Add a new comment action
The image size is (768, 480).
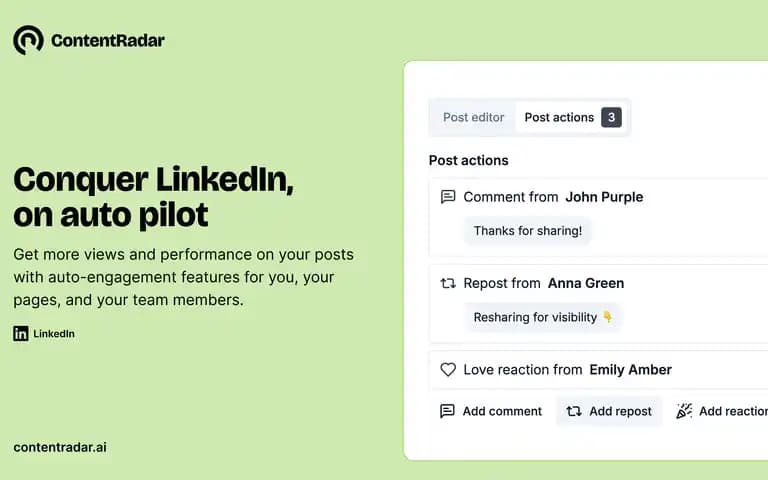(x=491, y=411)
